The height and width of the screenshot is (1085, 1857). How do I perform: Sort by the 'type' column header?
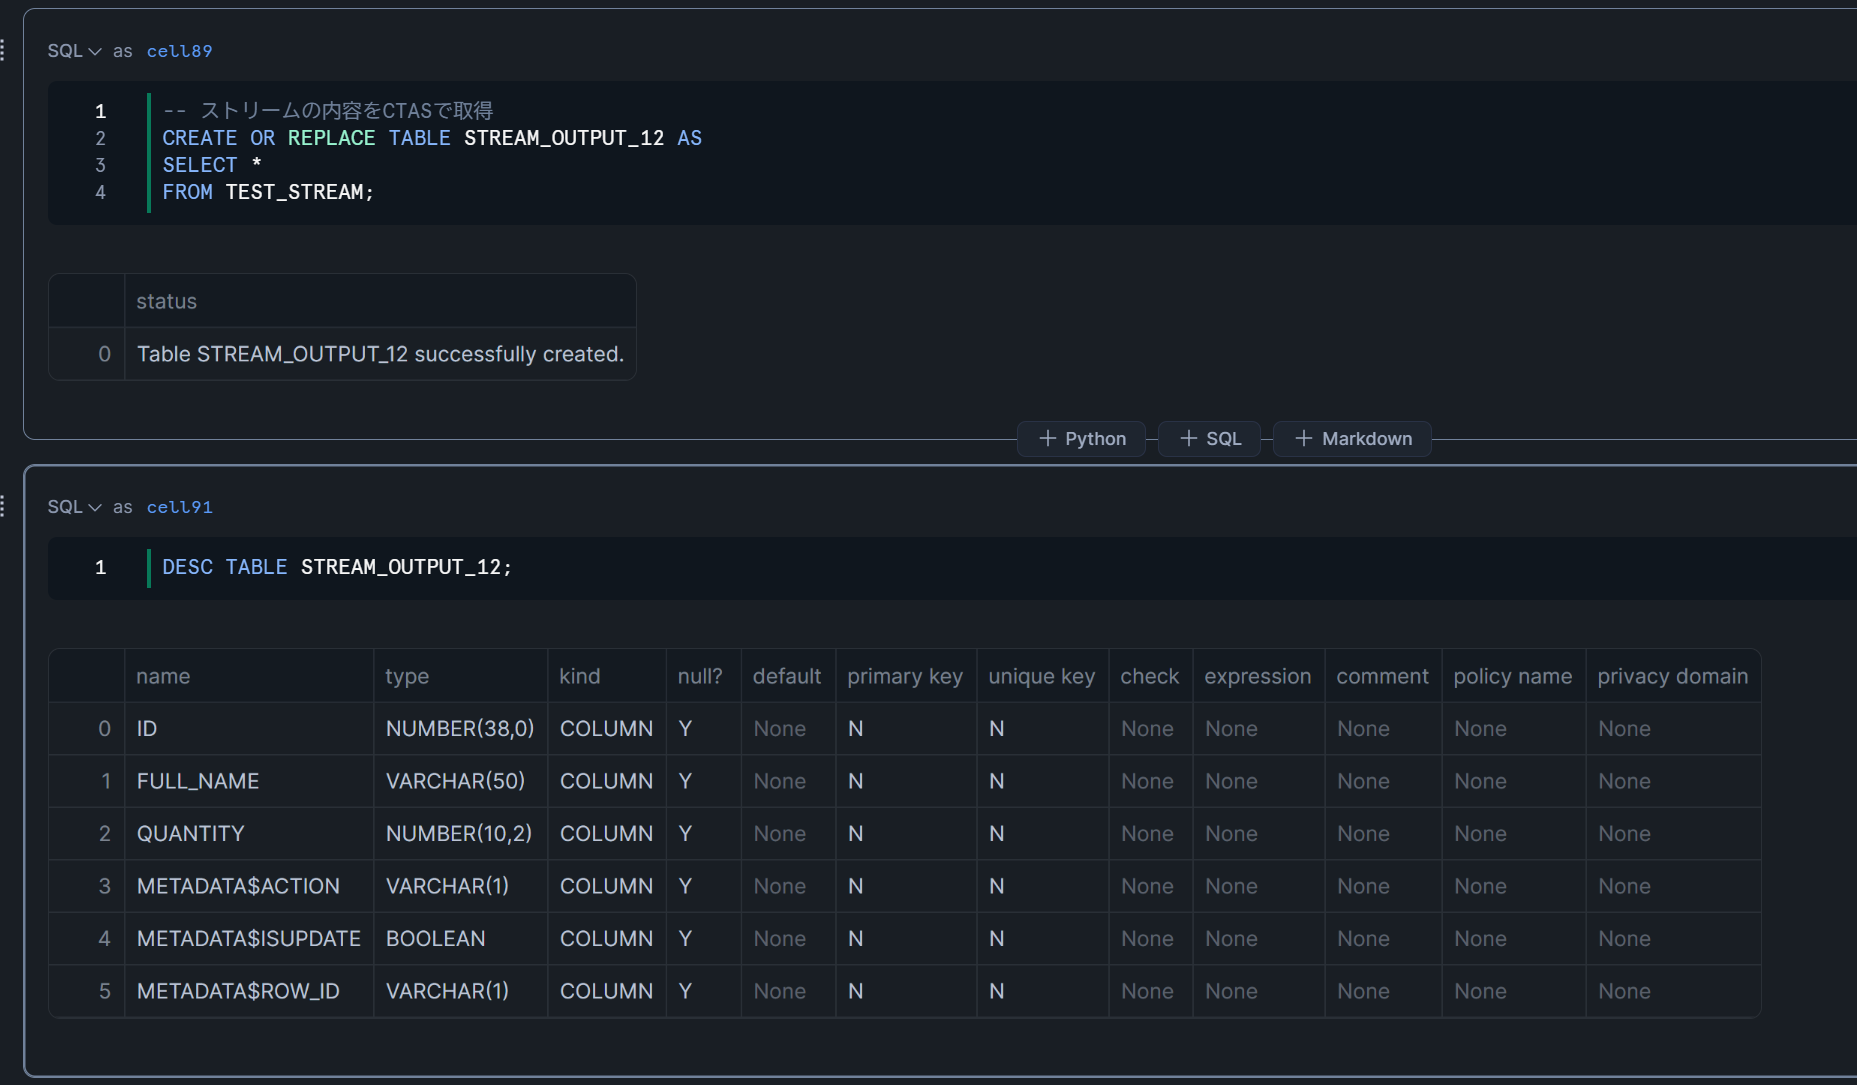461,676
